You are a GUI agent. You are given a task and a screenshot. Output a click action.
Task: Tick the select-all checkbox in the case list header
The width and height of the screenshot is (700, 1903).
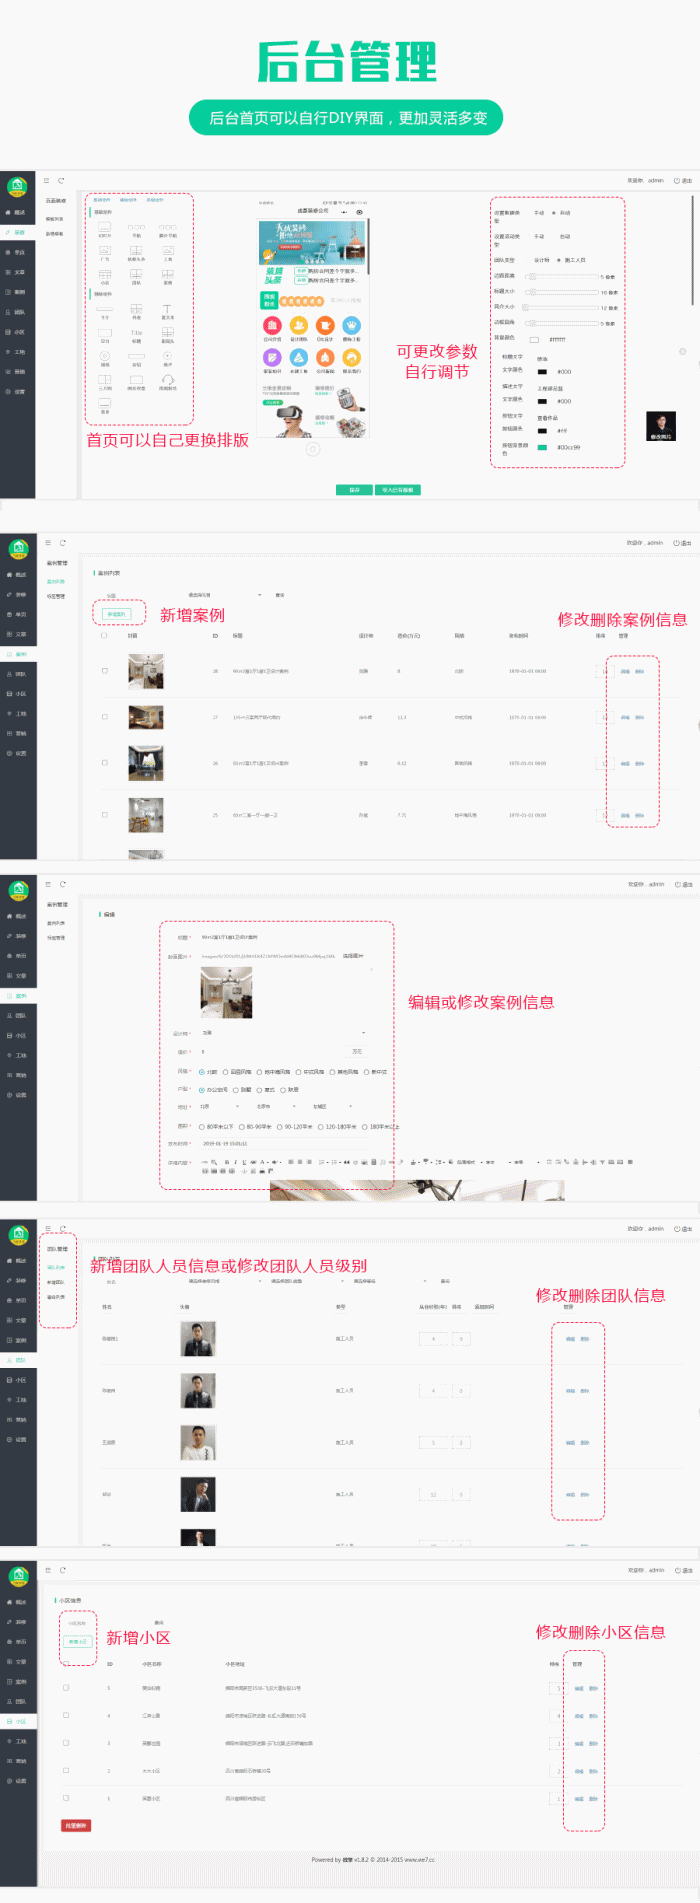104,635
